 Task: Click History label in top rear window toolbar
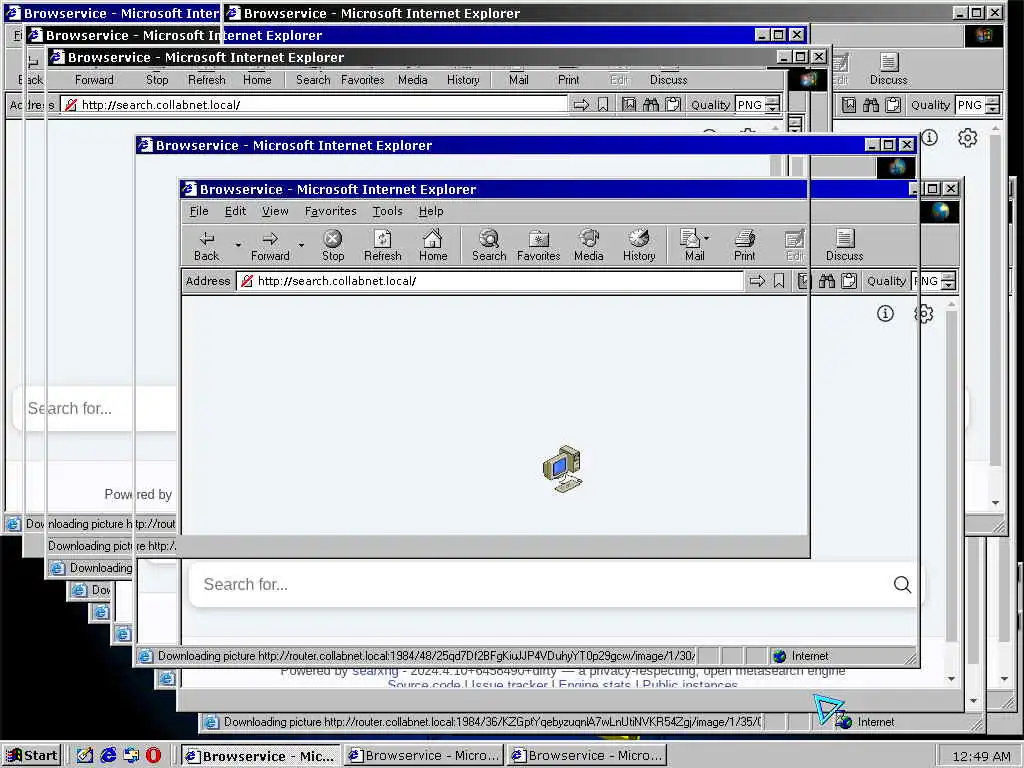pos(463,80)
